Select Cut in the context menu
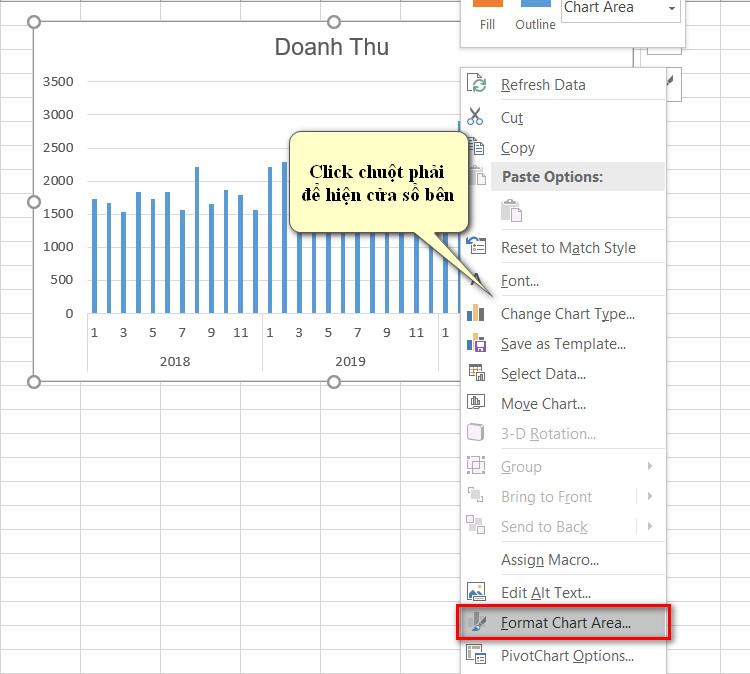The height and width of the screenshot is (674, 750). 563,117
